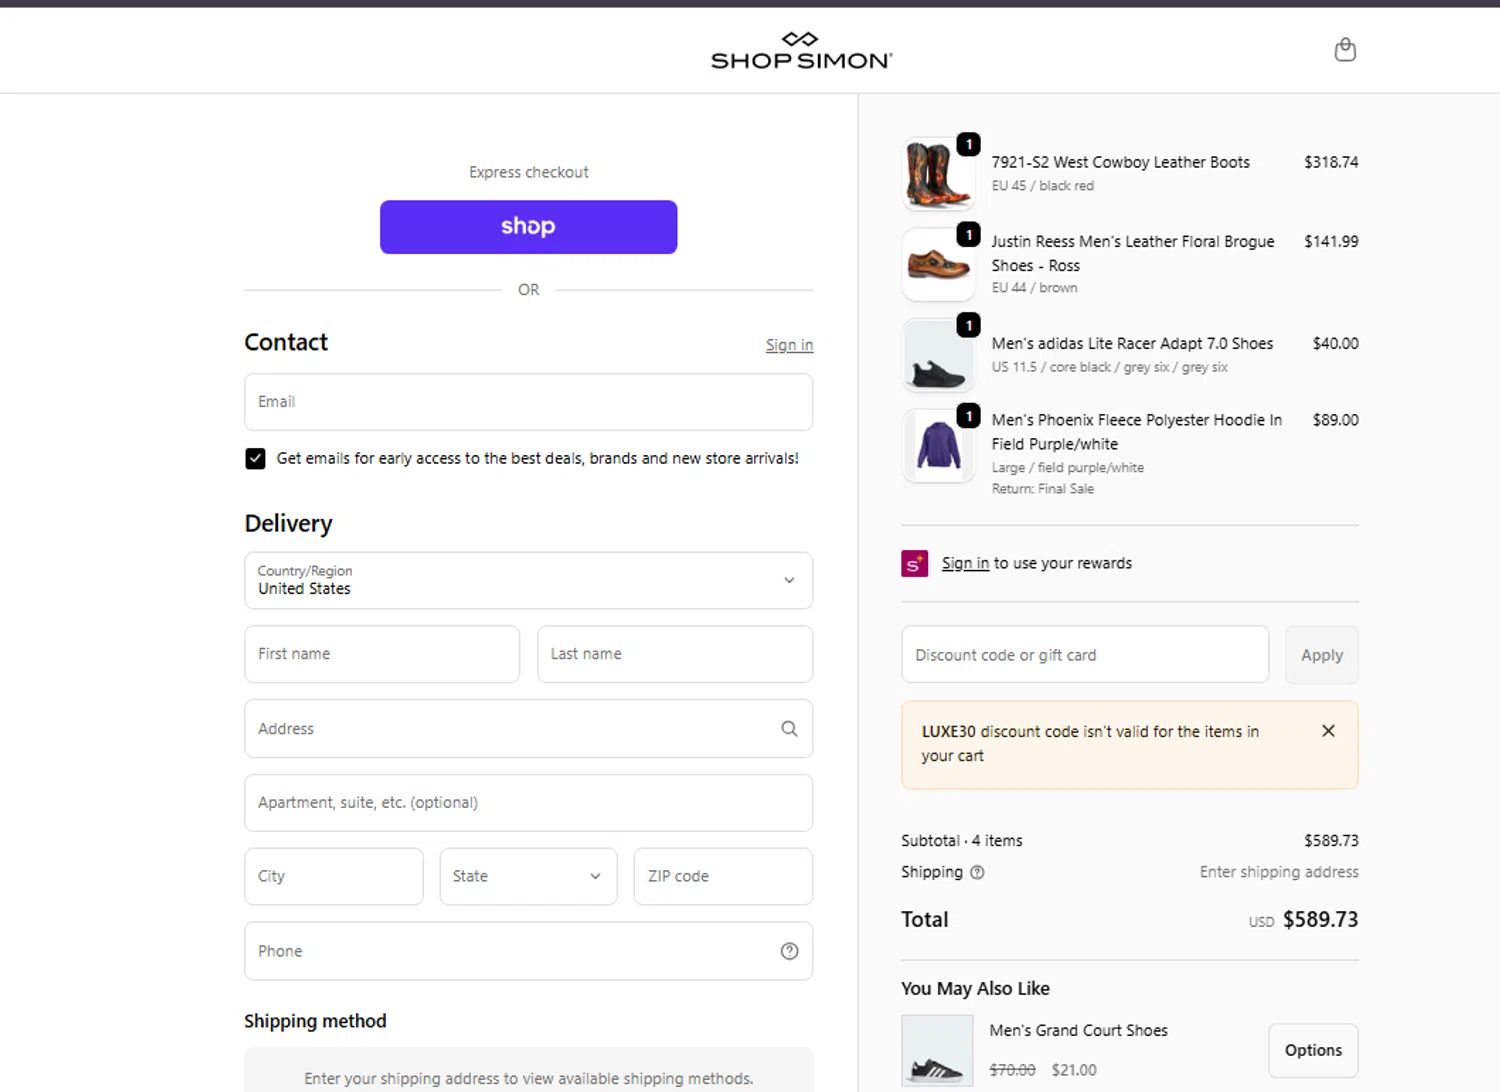
Task: Click the Shipping method heading
Action: [315, 1021]
